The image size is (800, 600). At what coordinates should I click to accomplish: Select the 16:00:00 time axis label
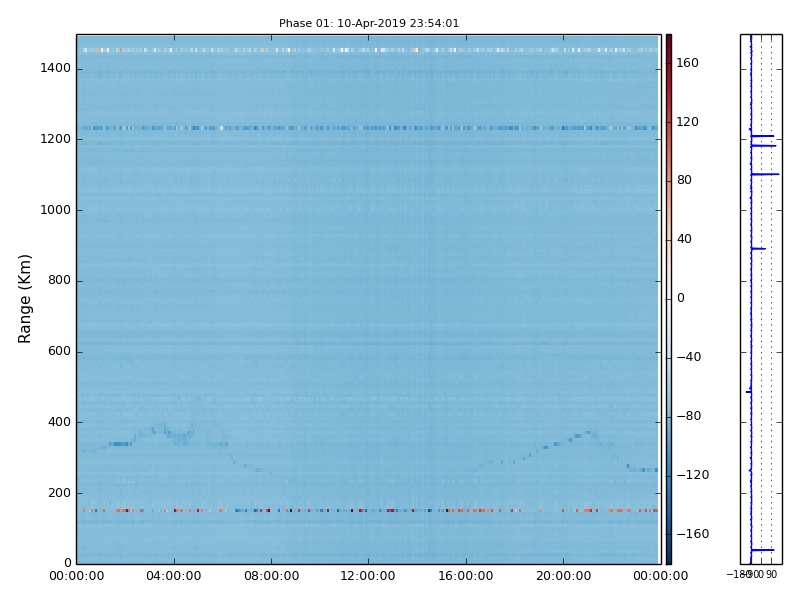[466, 576]
